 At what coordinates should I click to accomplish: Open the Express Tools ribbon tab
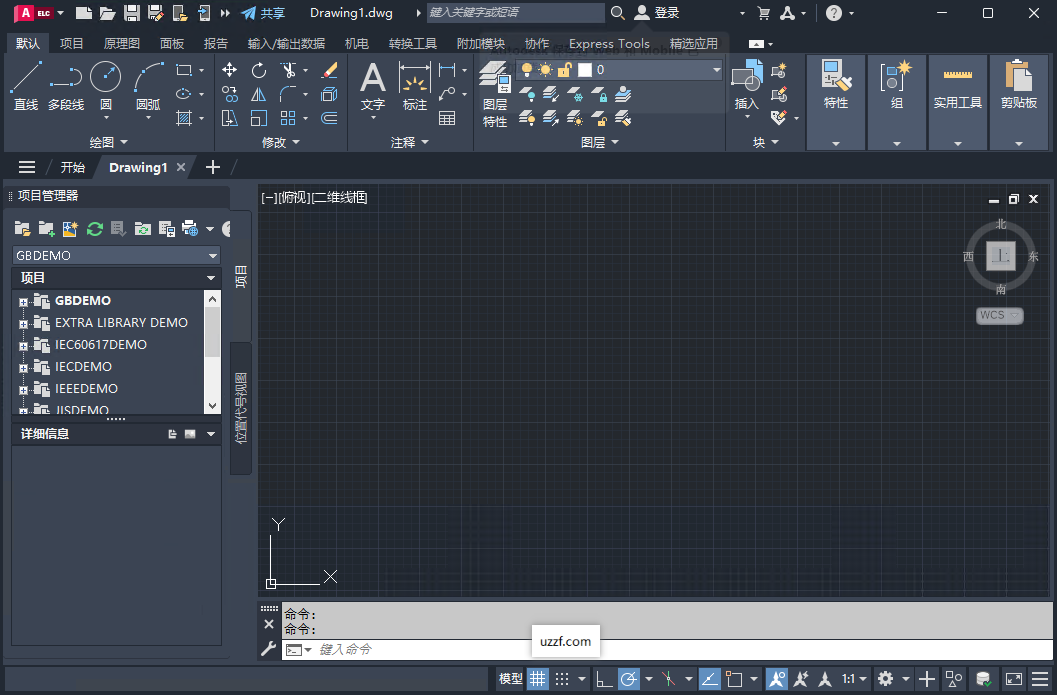click(x=609, y=43)
